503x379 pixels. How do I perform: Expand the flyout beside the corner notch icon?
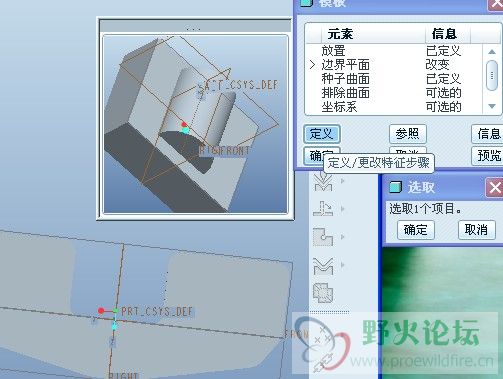[x=342, y=237]
